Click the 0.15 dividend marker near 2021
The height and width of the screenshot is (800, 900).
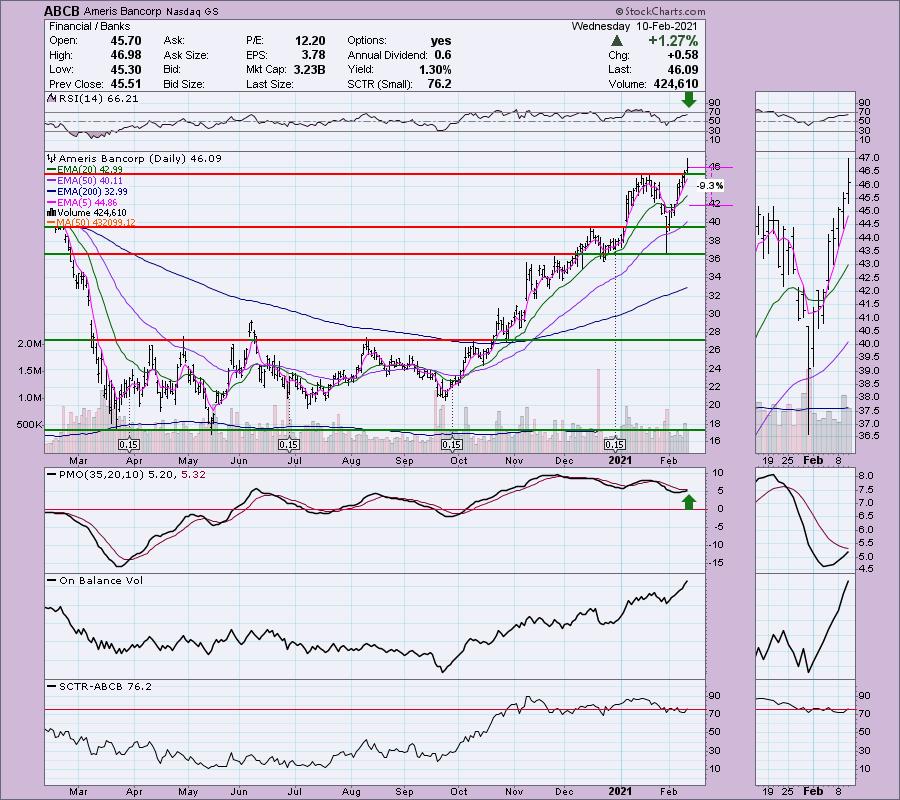(x=615, y=445)
